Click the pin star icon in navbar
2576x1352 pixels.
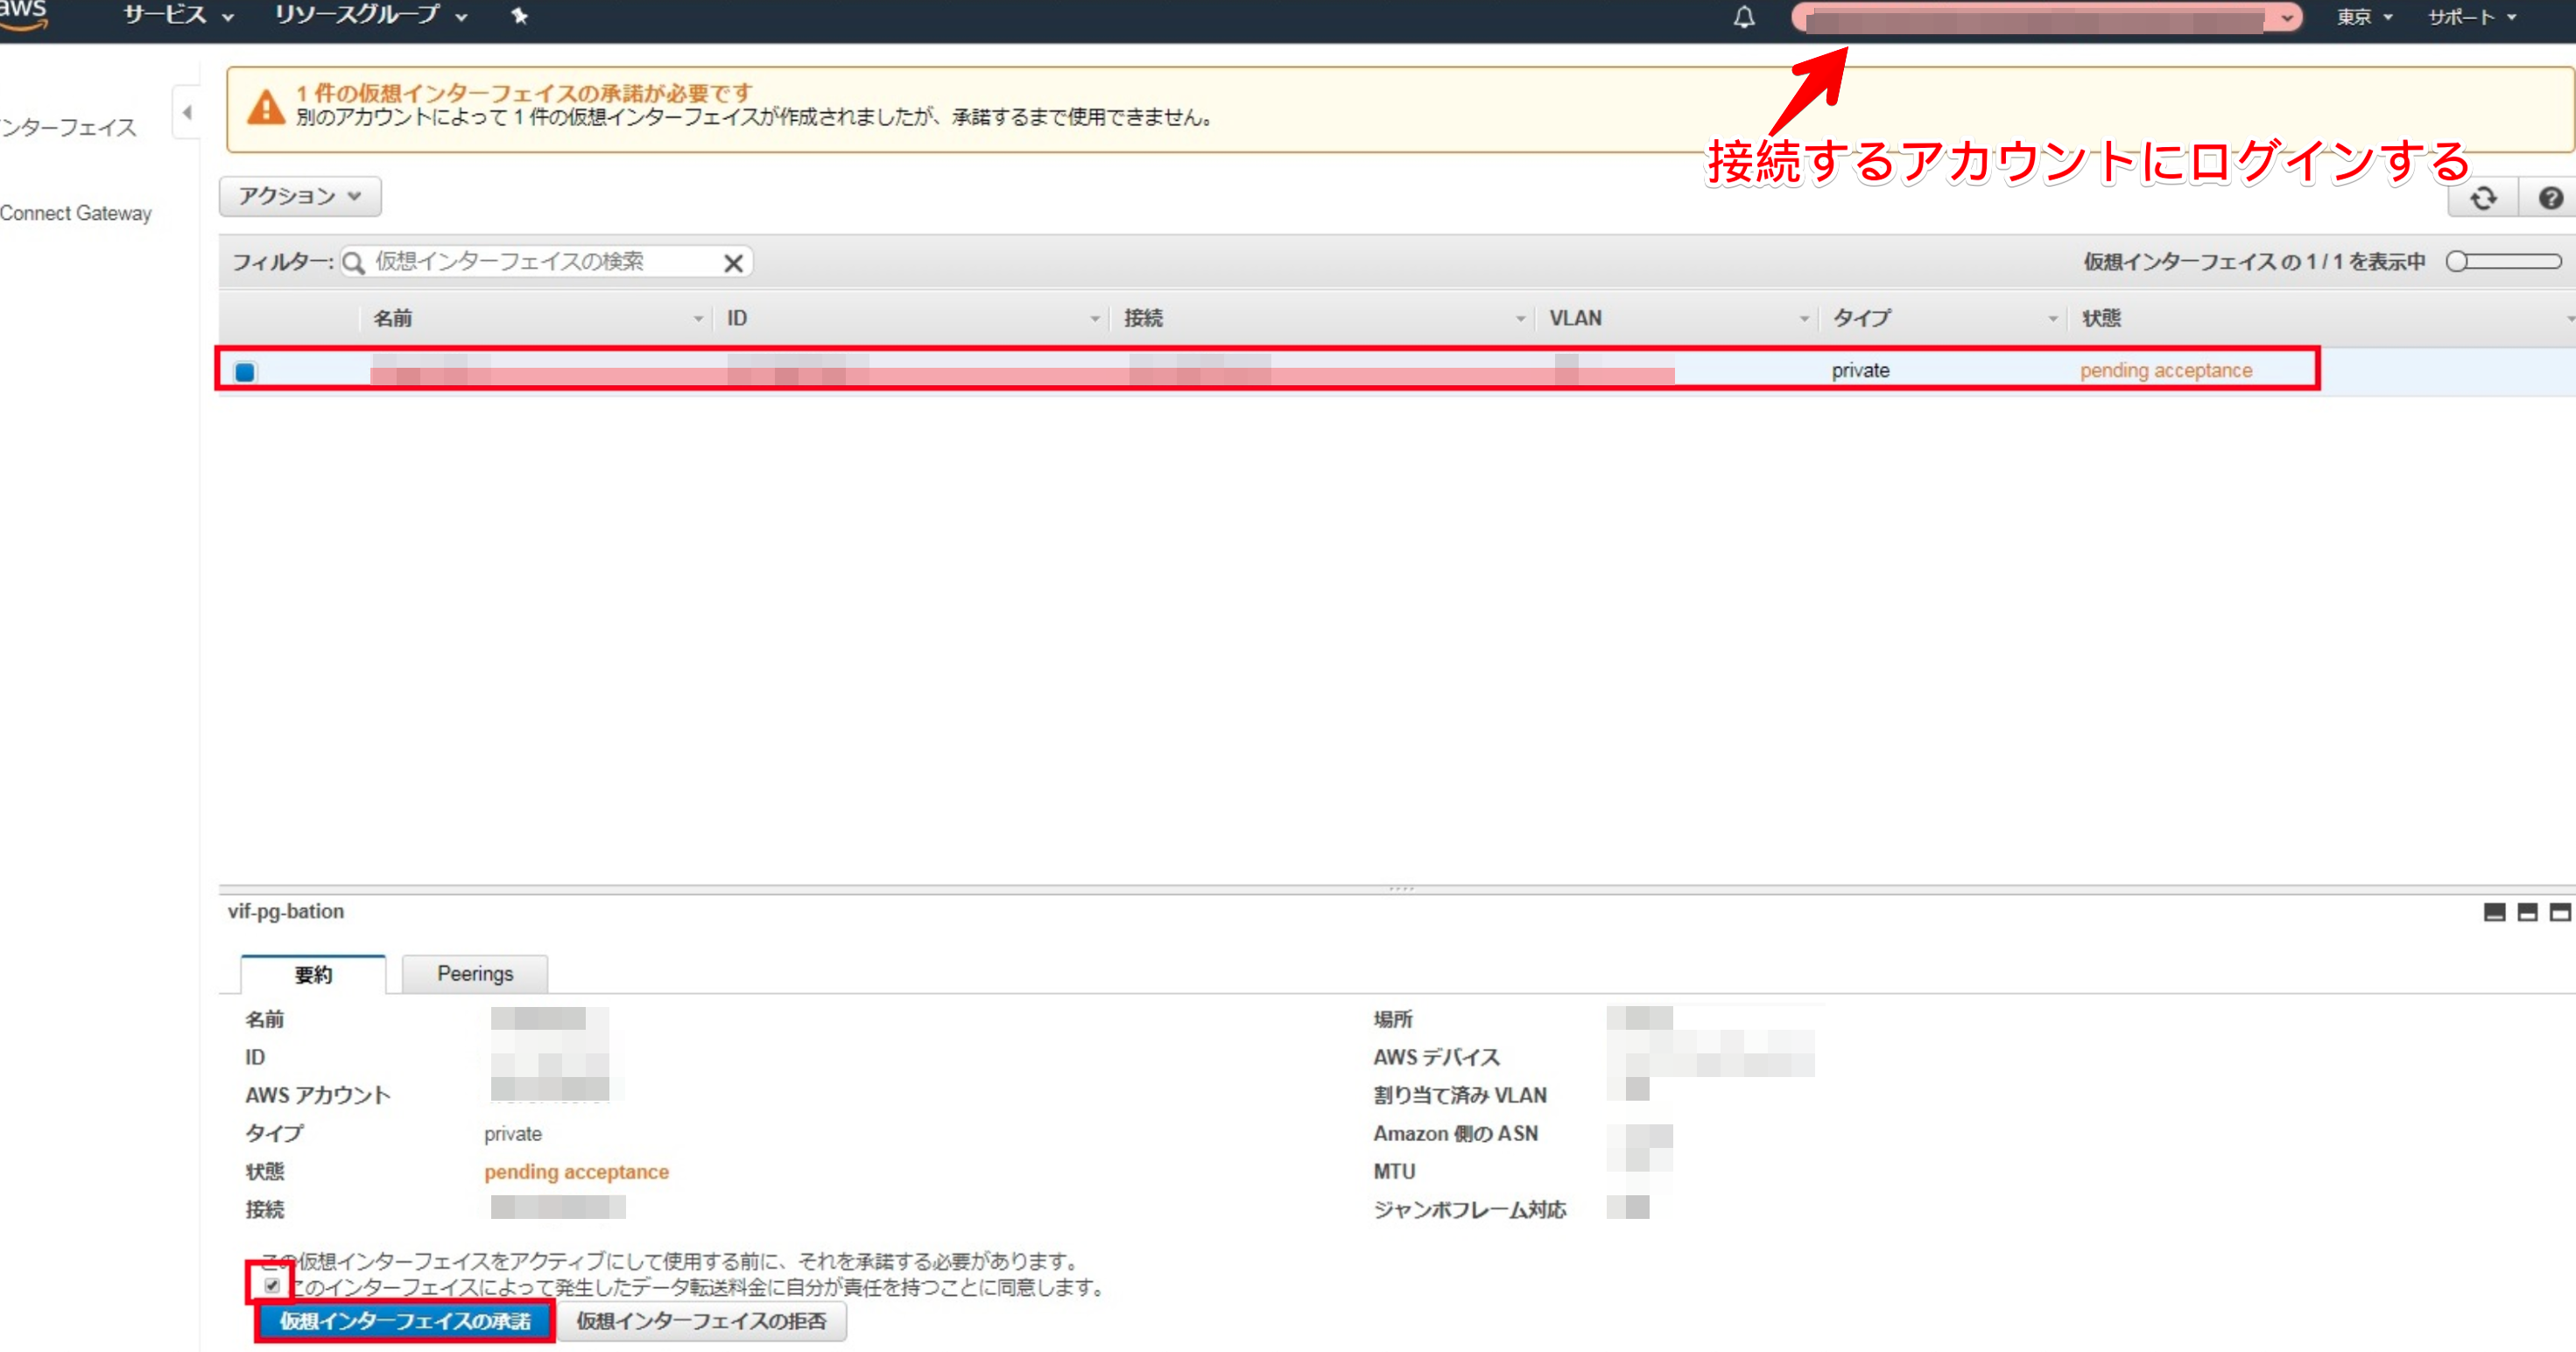(519, 16)
